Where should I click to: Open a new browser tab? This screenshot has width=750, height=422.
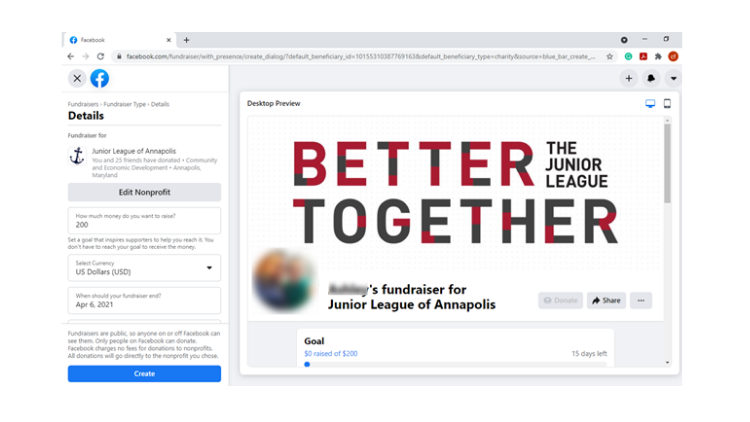click(187, 40)
